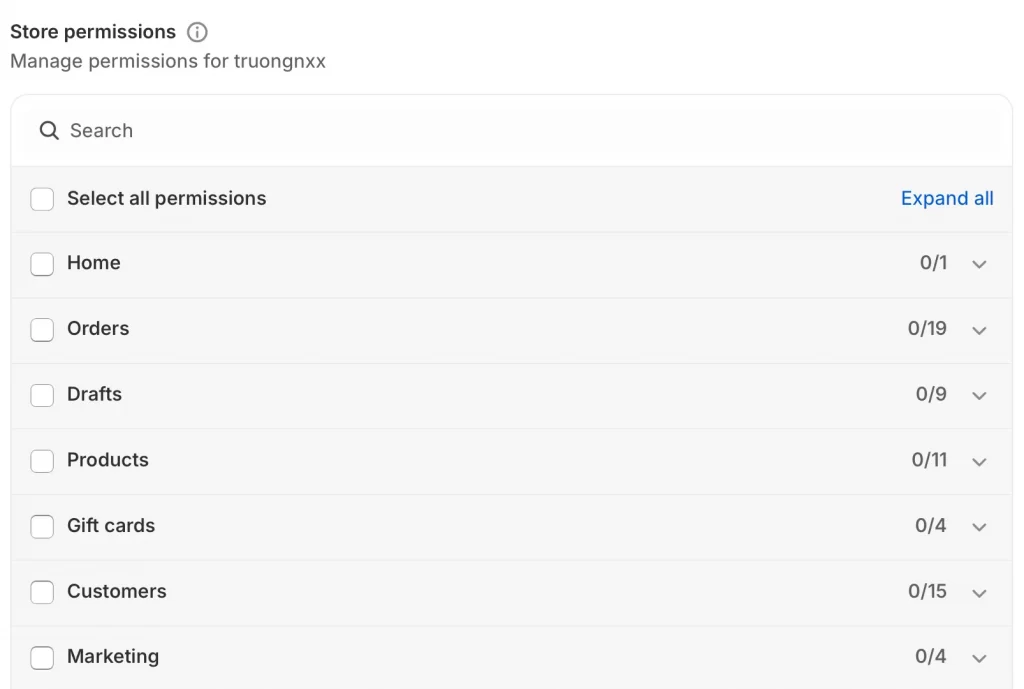The image size is (1024, 689).
Task: Check the Products permission checkbox
Action: coord(42,461)
